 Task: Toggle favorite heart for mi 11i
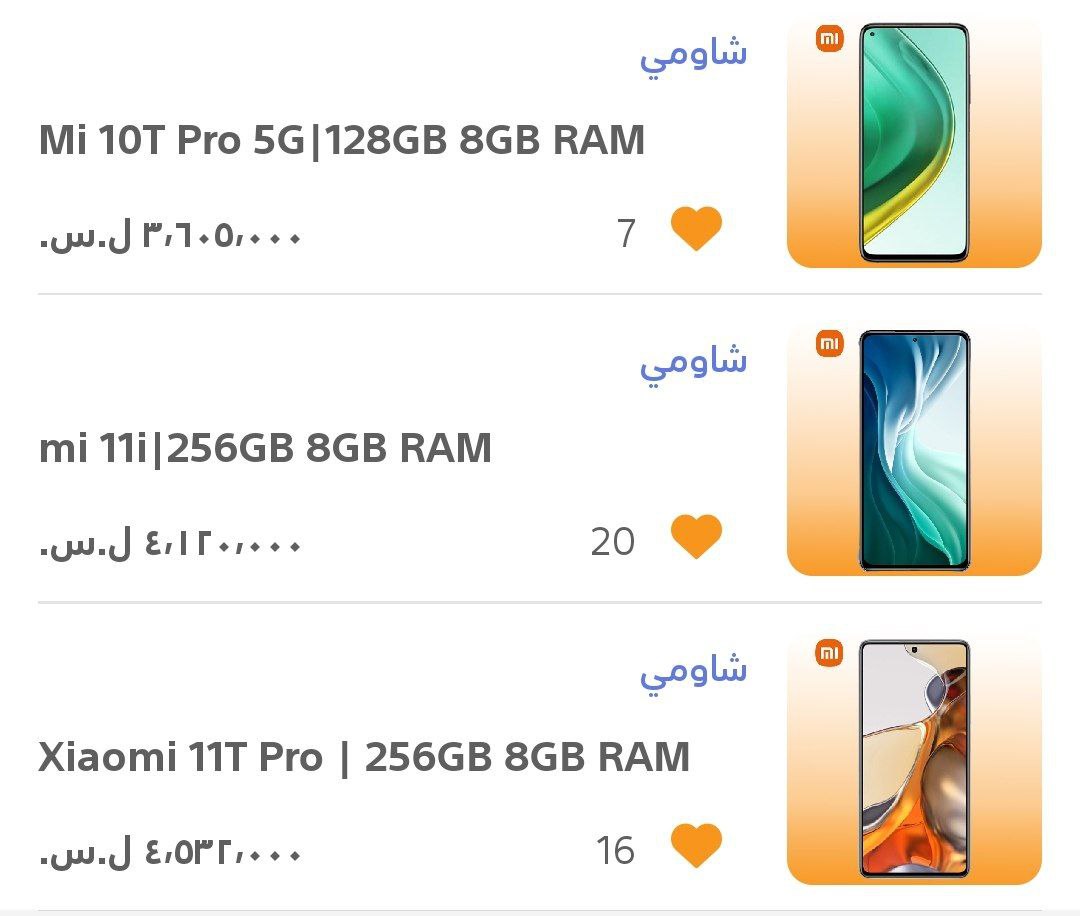tap(696, 537)
